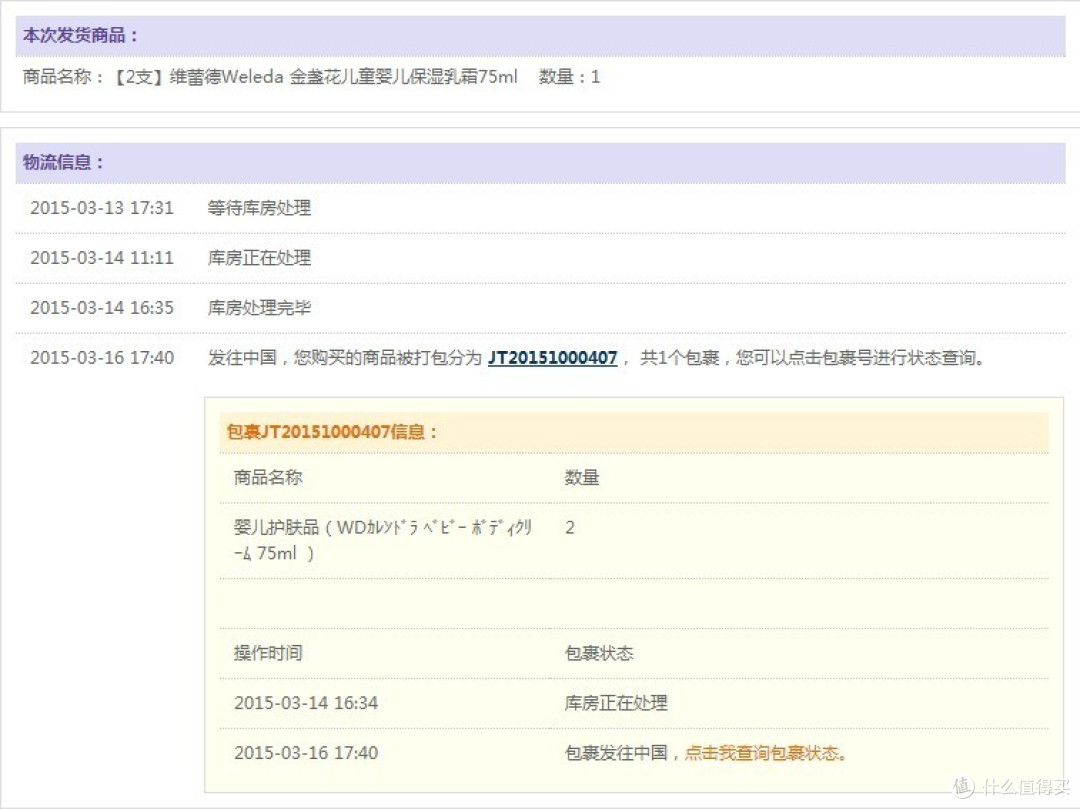The width and height of the screenshot is (1080, 809).
Task: Click the 包裹状态 column header
Action: click(x=599, y=653)
